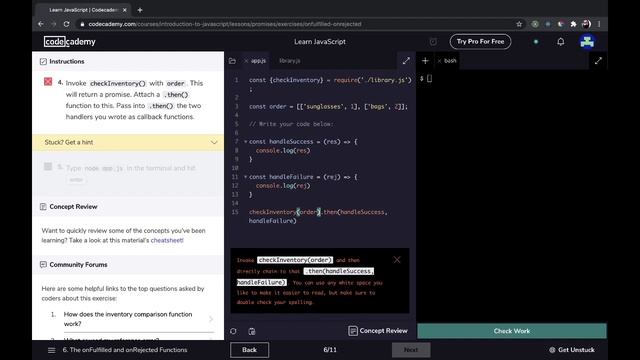Click the 6/11 progress indicator
Image resolution: width=640 pixels, height=360 pixels.
point(330,350)
